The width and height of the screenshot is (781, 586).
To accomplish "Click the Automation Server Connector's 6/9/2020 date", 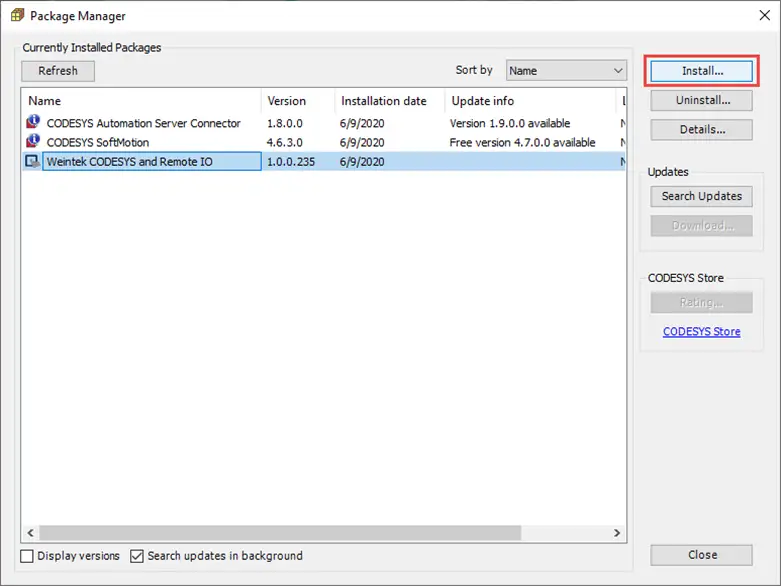I will click(x=362, y=123).
